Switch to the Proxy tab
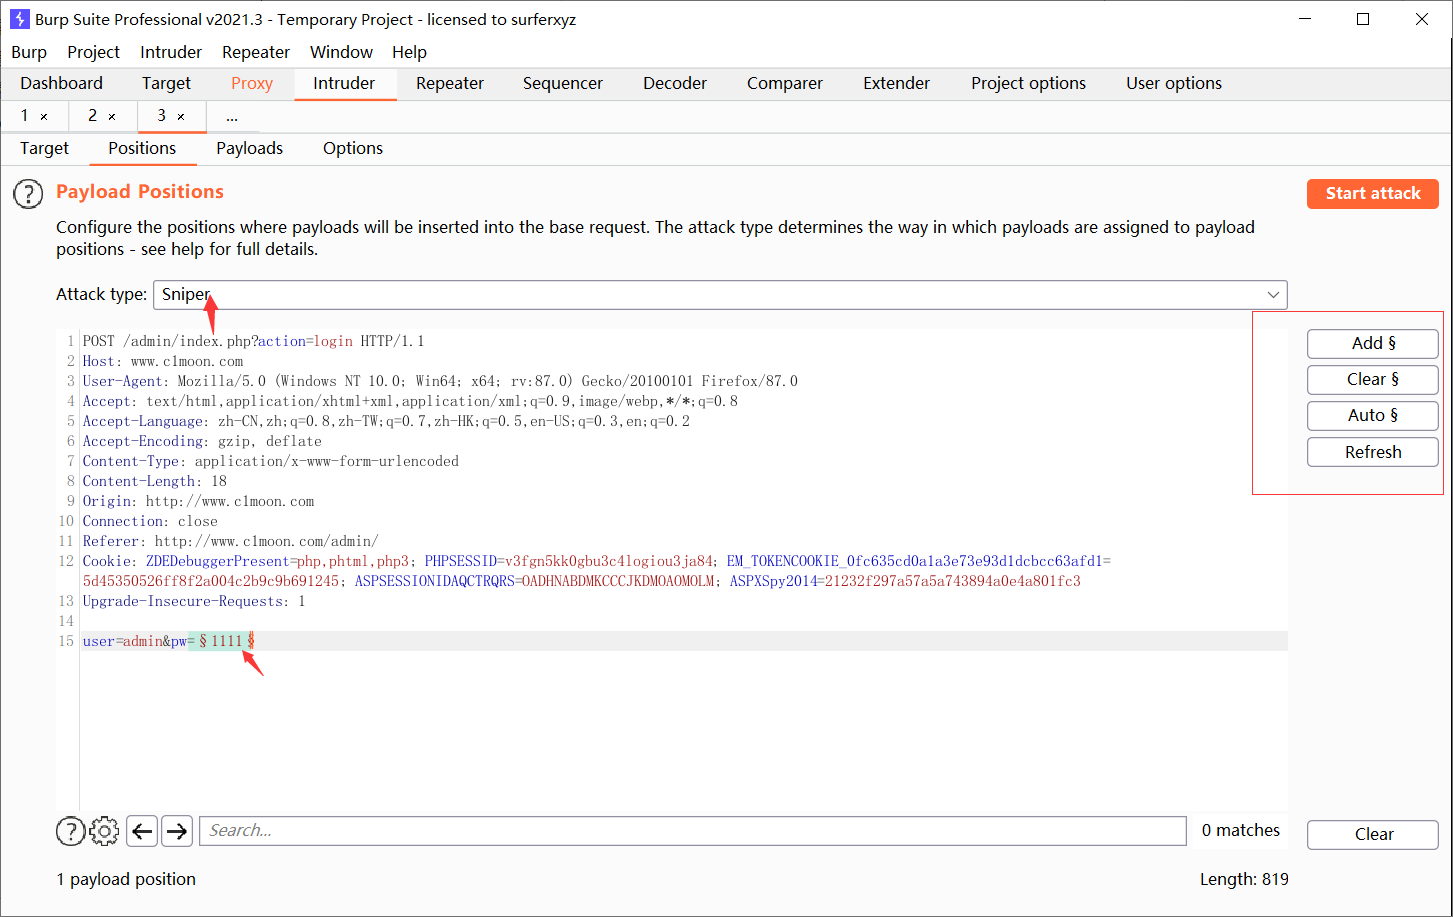The height and width of the screenshot is (917, 1453). (252, 84)
